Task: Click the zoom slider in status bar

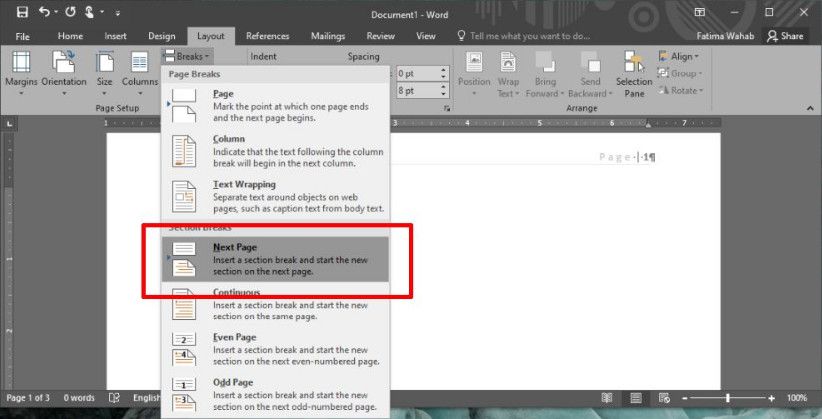Action: point(727,398)
